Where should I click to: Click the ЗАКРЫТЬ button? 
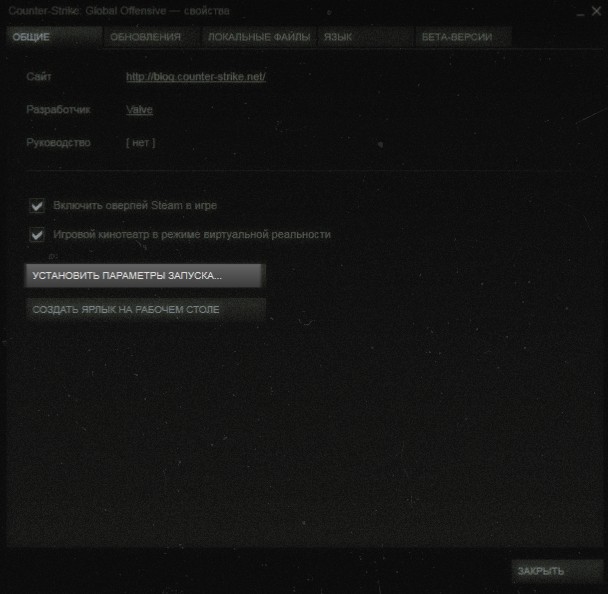click(557, 571)
